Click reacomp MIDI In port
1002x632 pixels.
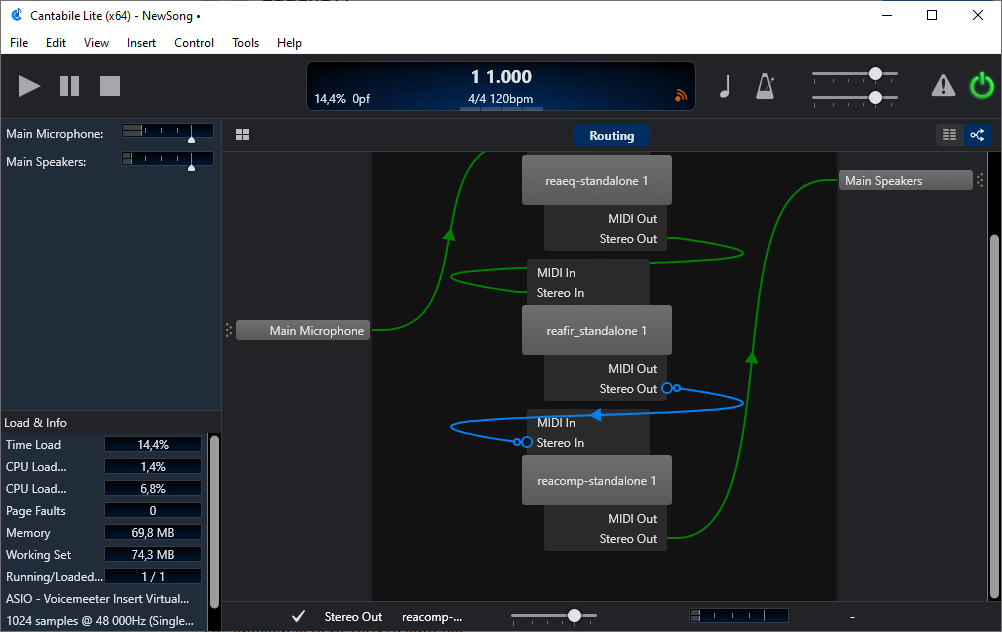point(556,423)
